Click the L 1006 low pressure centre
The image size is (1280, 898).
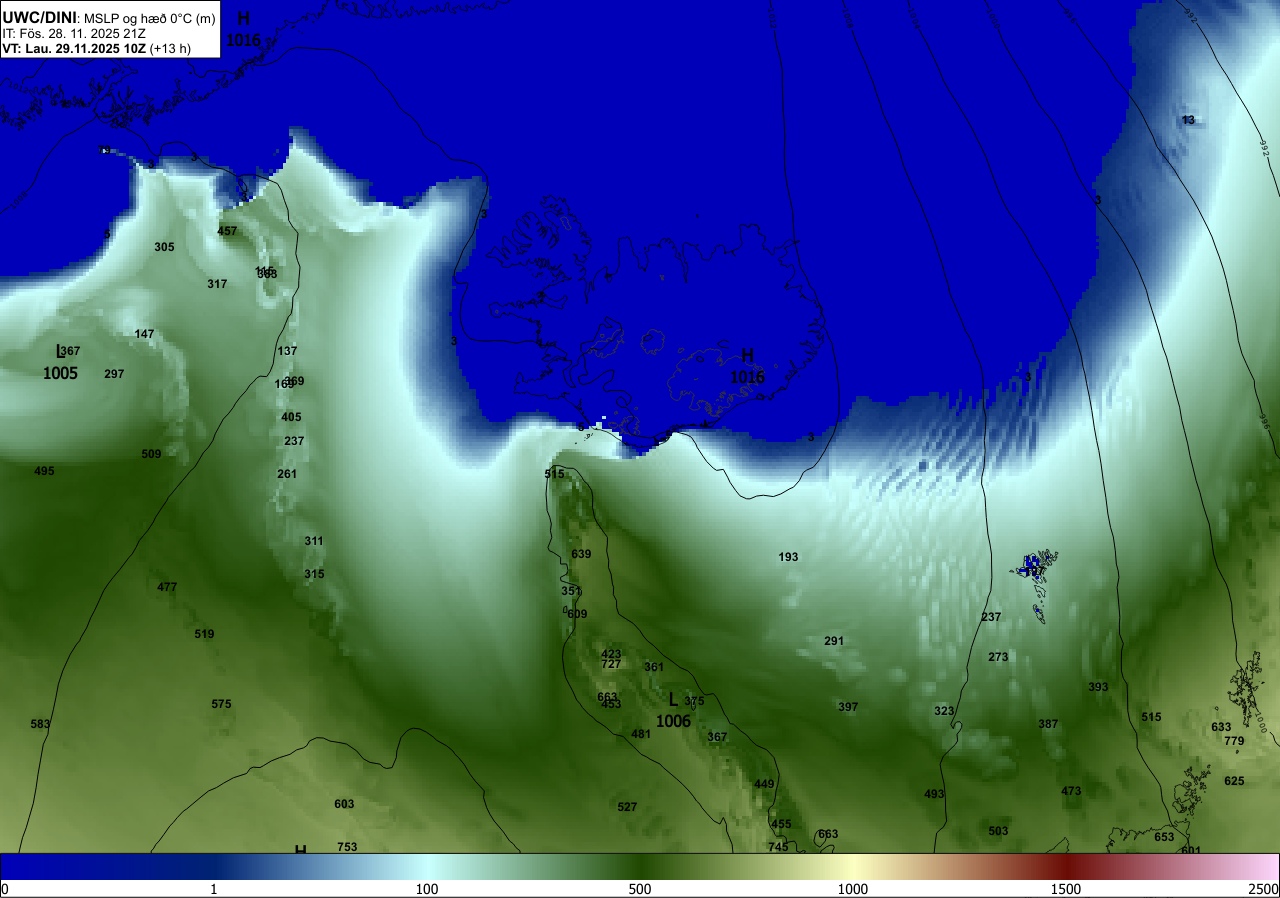tap(673, 711)
